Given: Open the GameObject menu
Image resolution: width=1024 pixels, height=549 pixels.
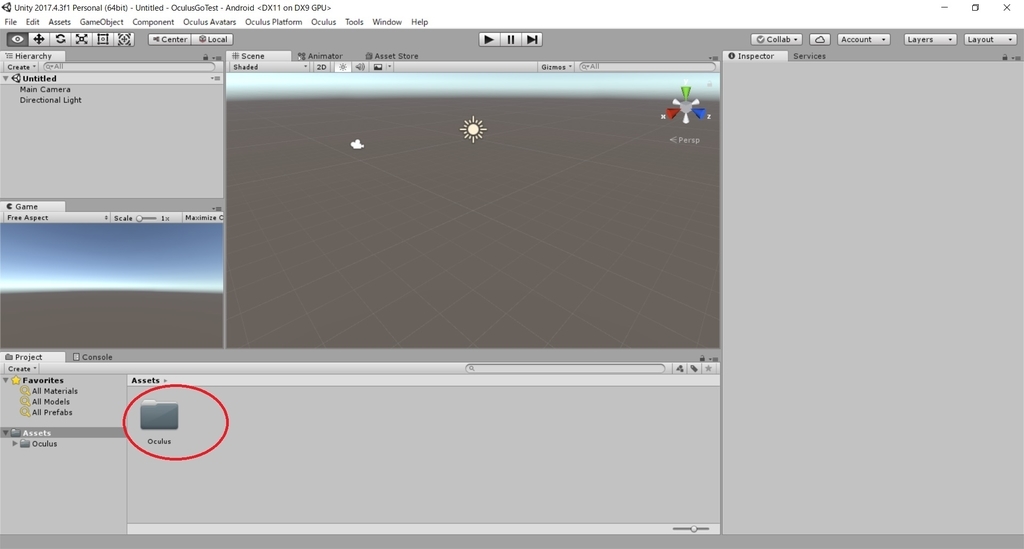Looking at the screenshot, I should pyautogui.click(x=101, y=22).
